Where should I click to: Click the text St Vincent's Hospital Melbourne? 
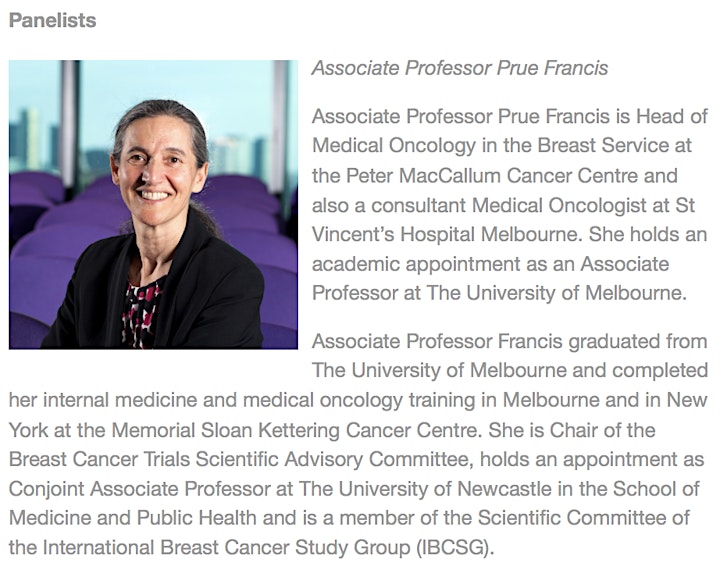click(x=503, y=220)
